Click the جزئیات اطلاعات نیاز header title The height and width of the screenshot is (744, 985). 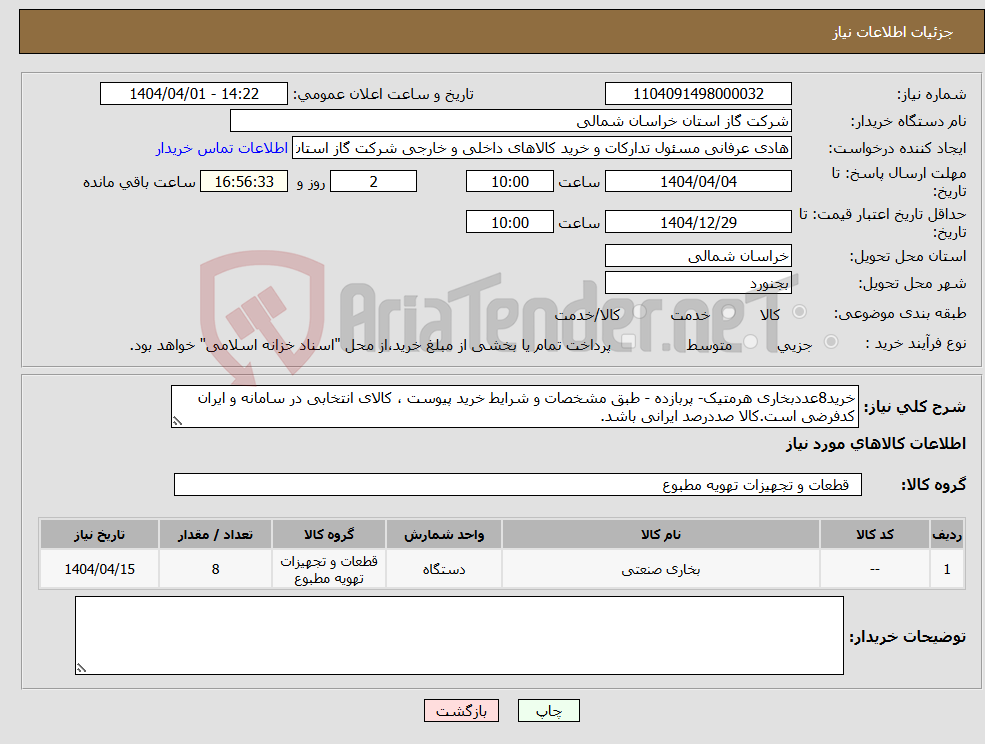[x=892, y=32]
